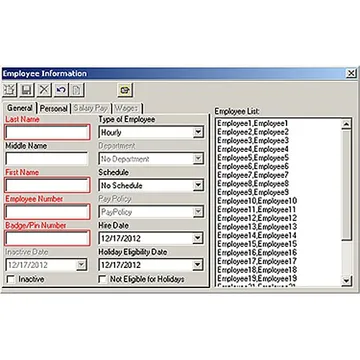Select Employee5,Employee5 in Employee List

point(253,158)
